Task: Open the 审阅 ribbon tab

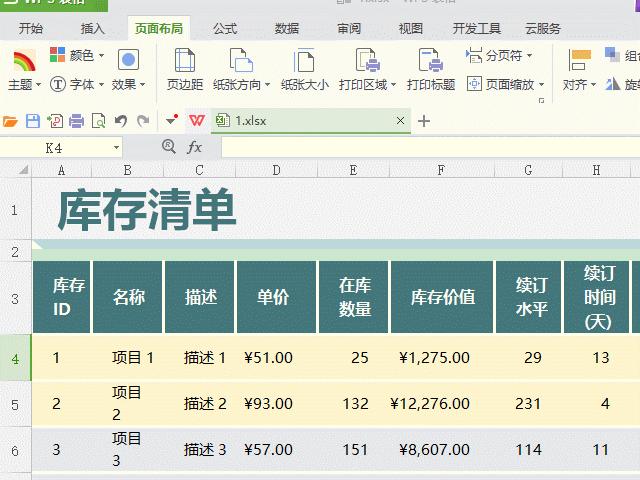Action: (349, 29)
